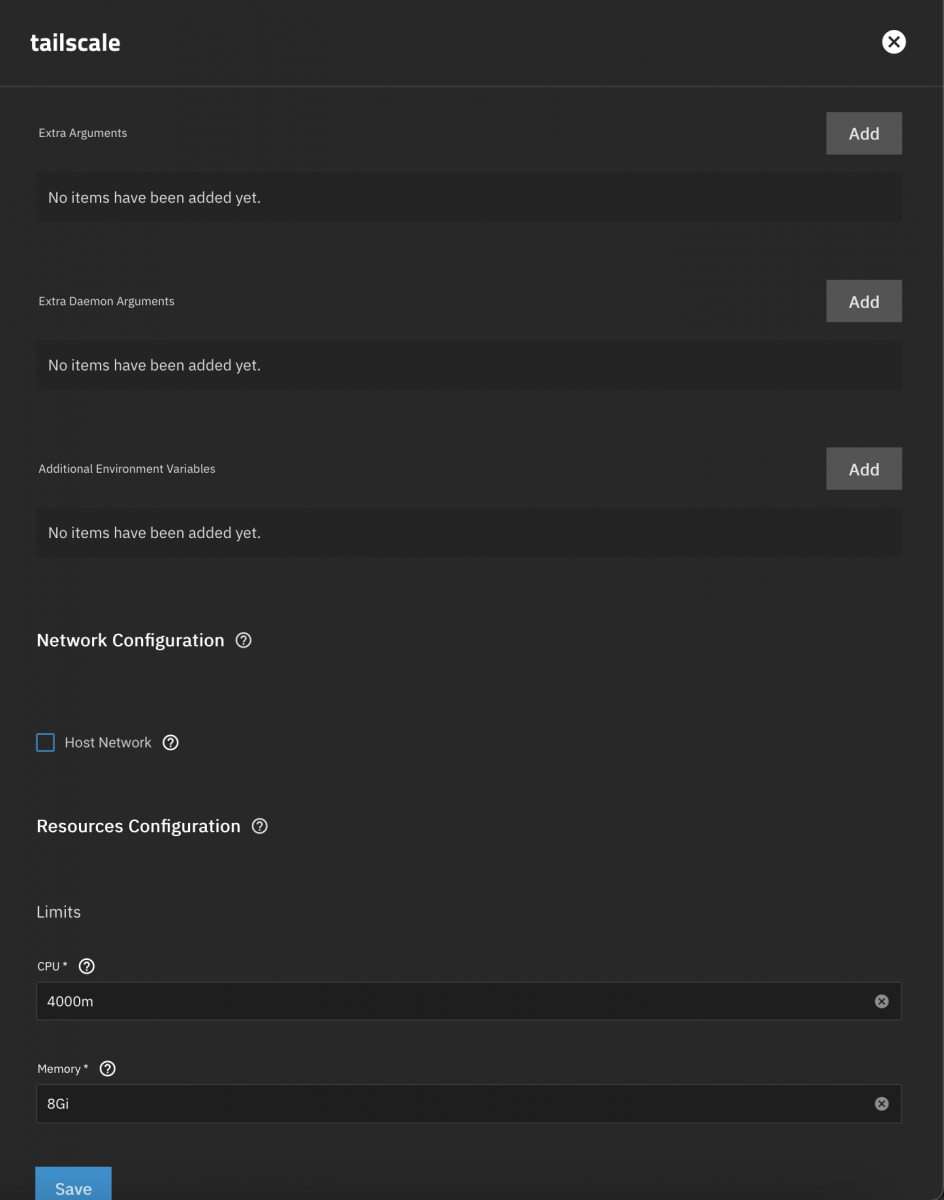Viewport: 944px width, 1200px height.
Task: Click the tailscale panel title
Action: (75, 43)
